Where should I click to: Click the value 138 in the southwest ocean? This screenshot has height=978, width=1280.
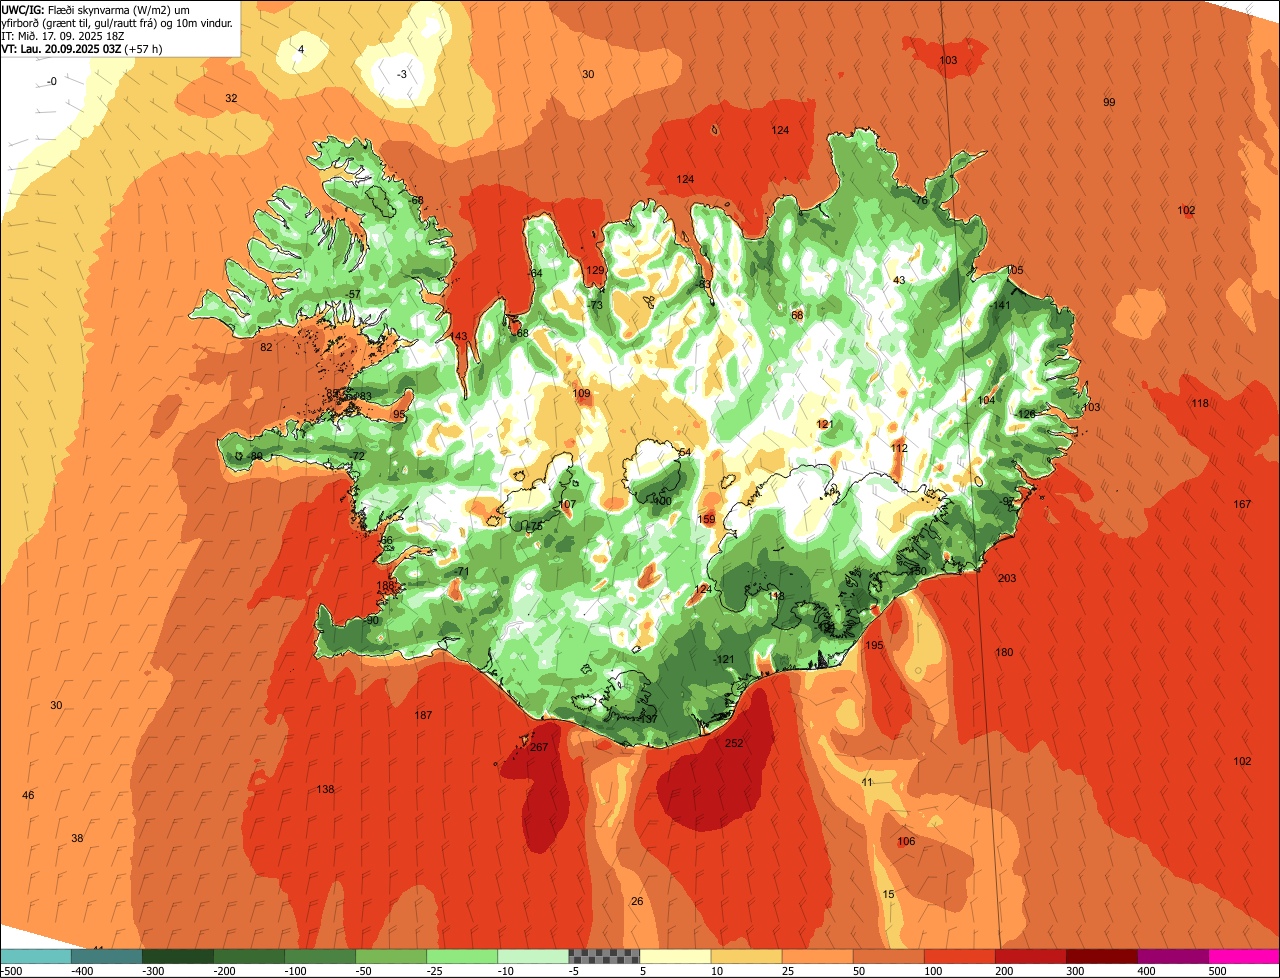pyautogui.click(x=325, y=790)
